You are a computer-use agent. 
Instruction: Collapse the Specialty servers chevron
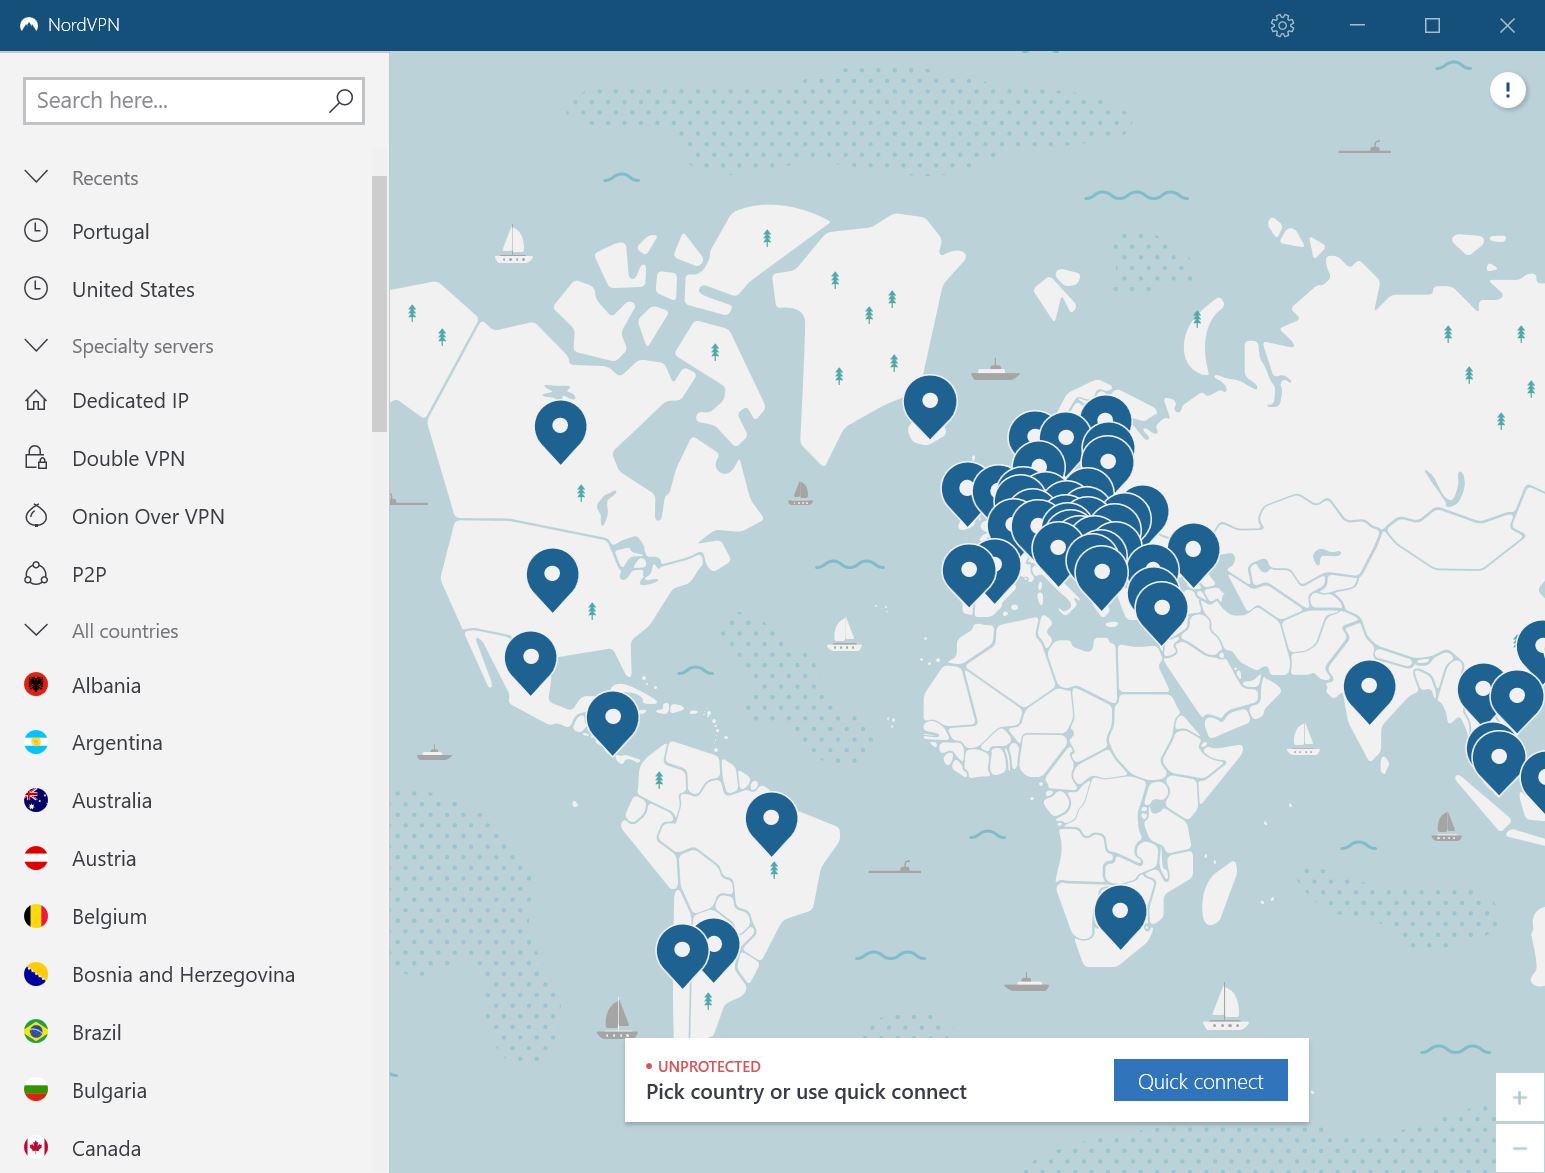pos(36,345)
